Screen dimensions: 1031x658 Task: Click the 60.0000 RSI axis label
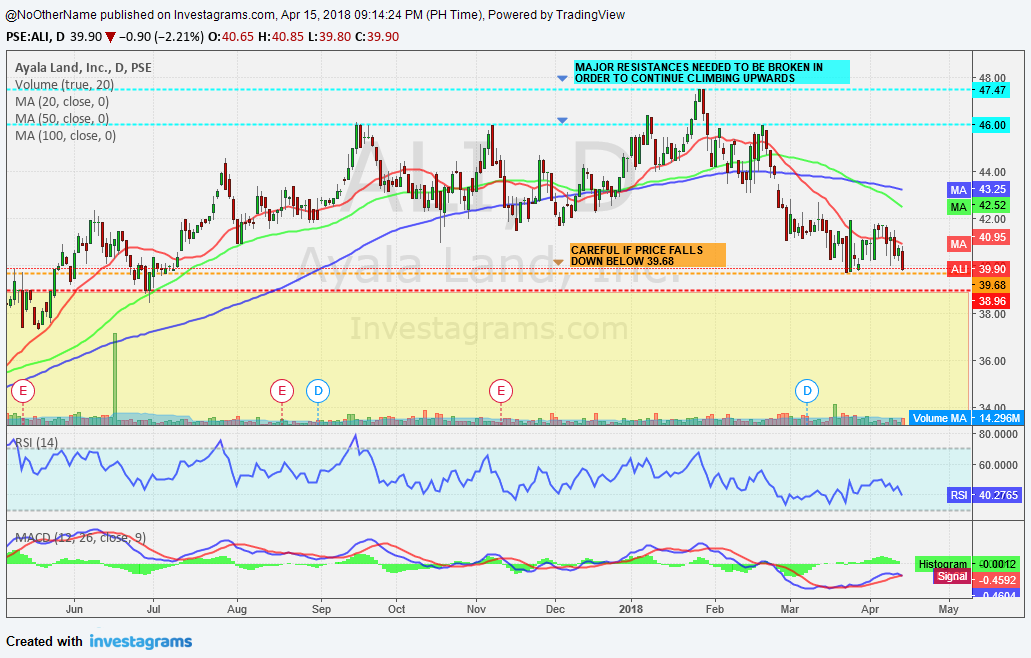[x=998, y=465]
